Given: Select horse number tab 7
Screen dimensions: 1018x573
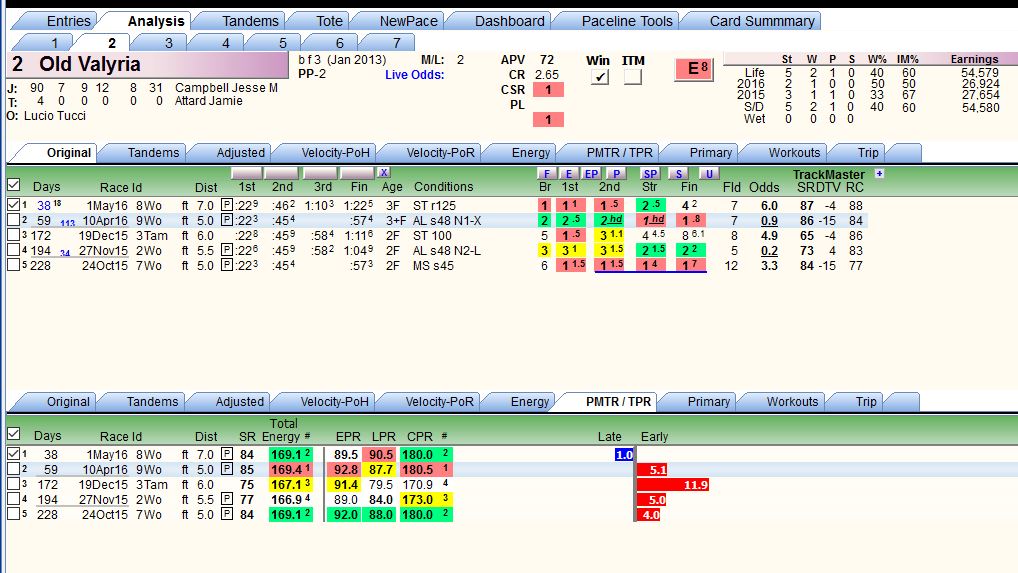Looking at the screenshot, I should pyautogui.click(x=396, y=43).
